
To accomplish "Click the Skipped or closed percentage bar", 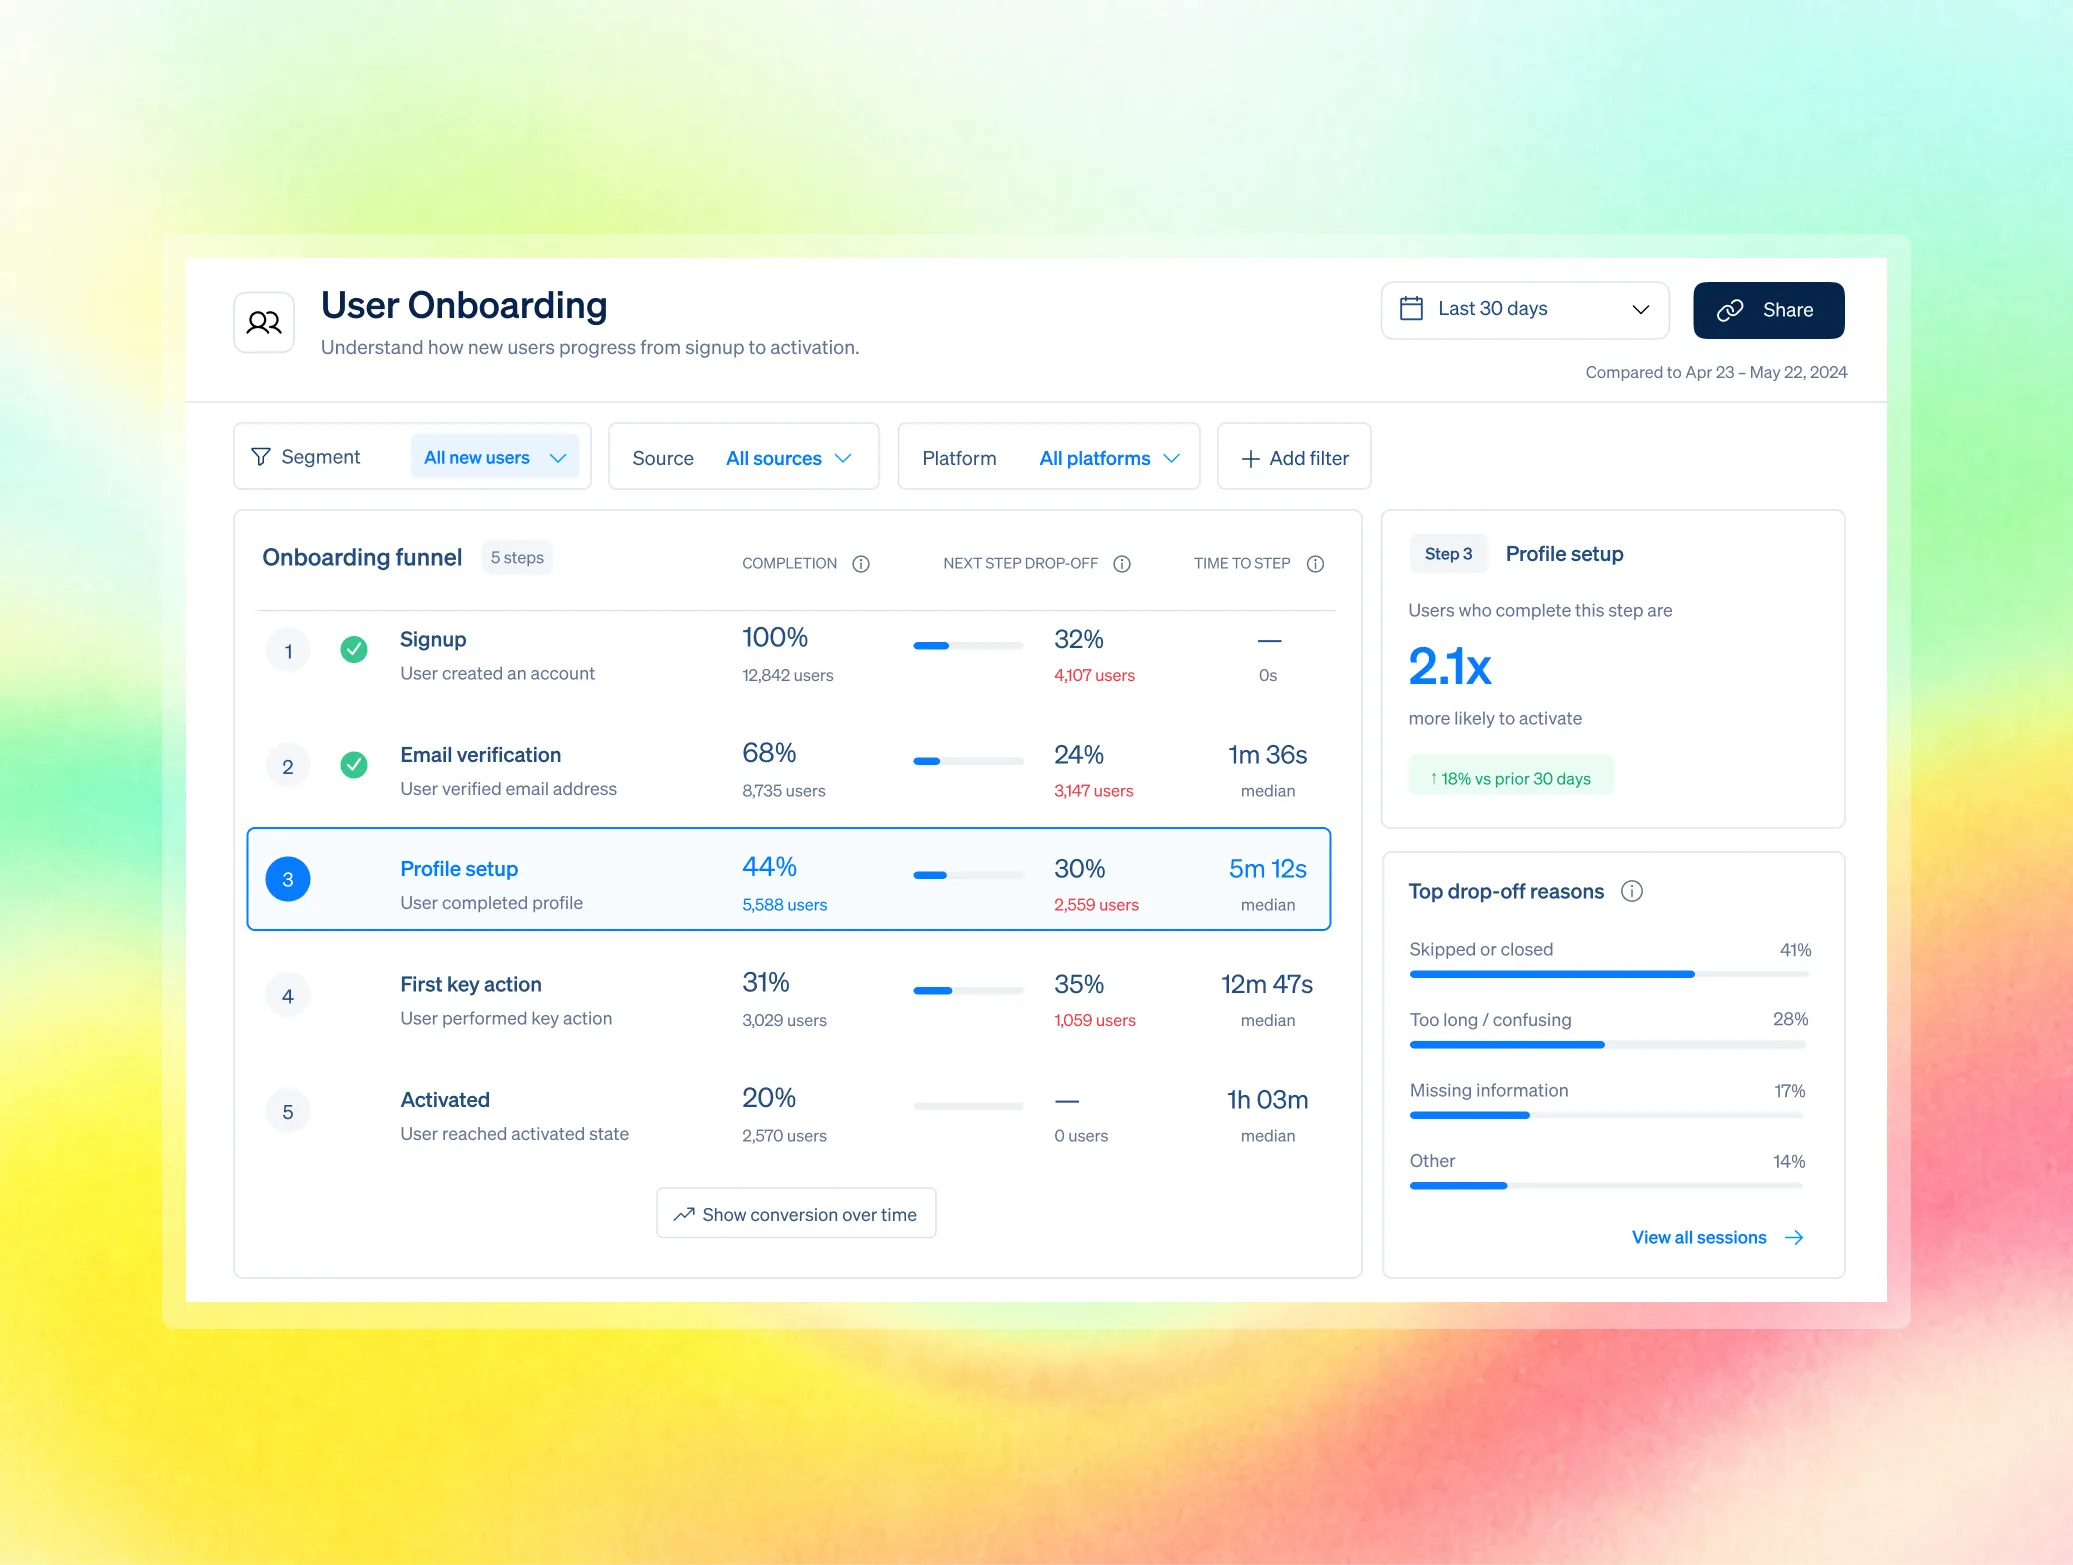I will [x=1608, y=974].
